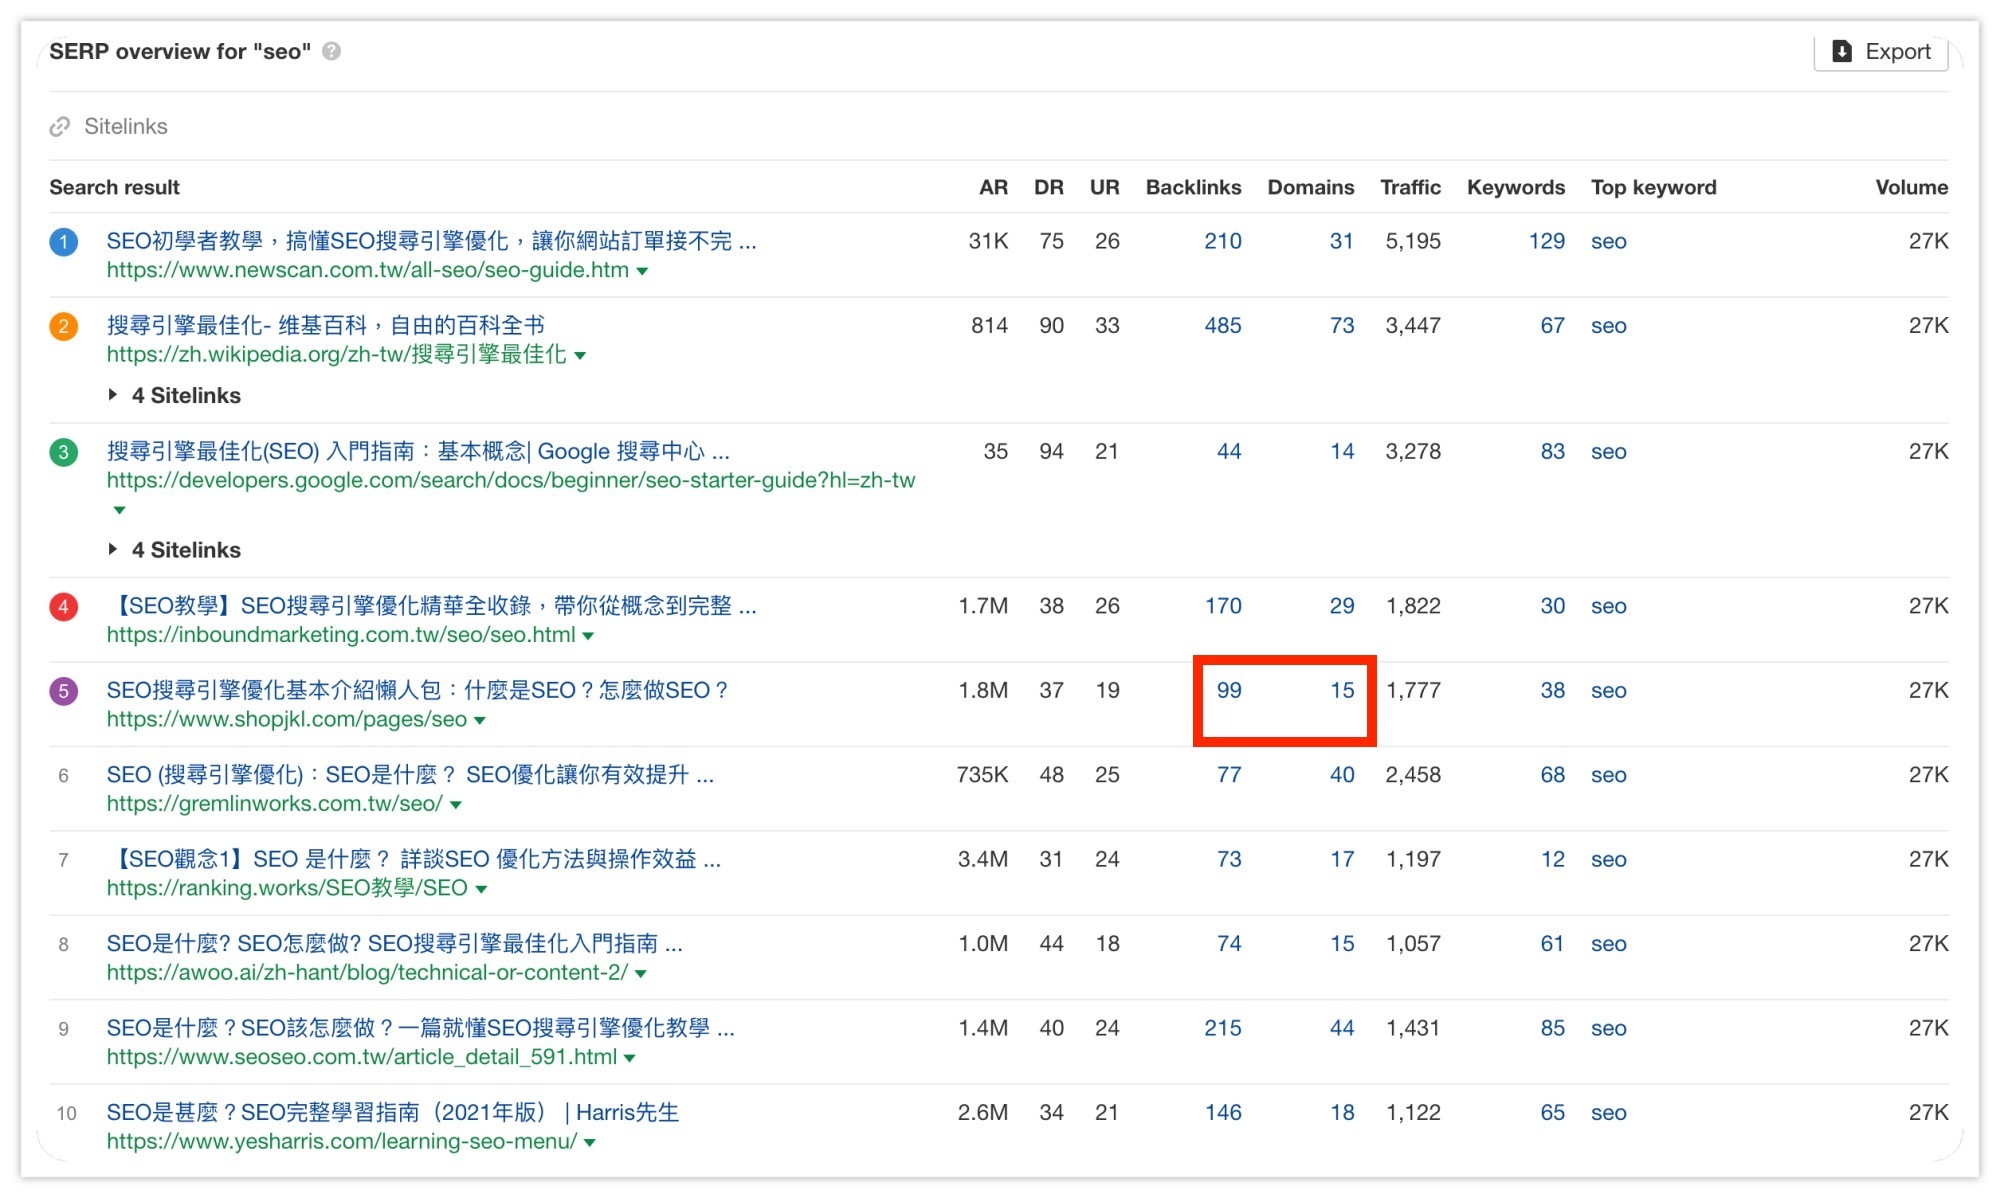
Task: Click the orange number 2 position badge
Action: [64, 326]
